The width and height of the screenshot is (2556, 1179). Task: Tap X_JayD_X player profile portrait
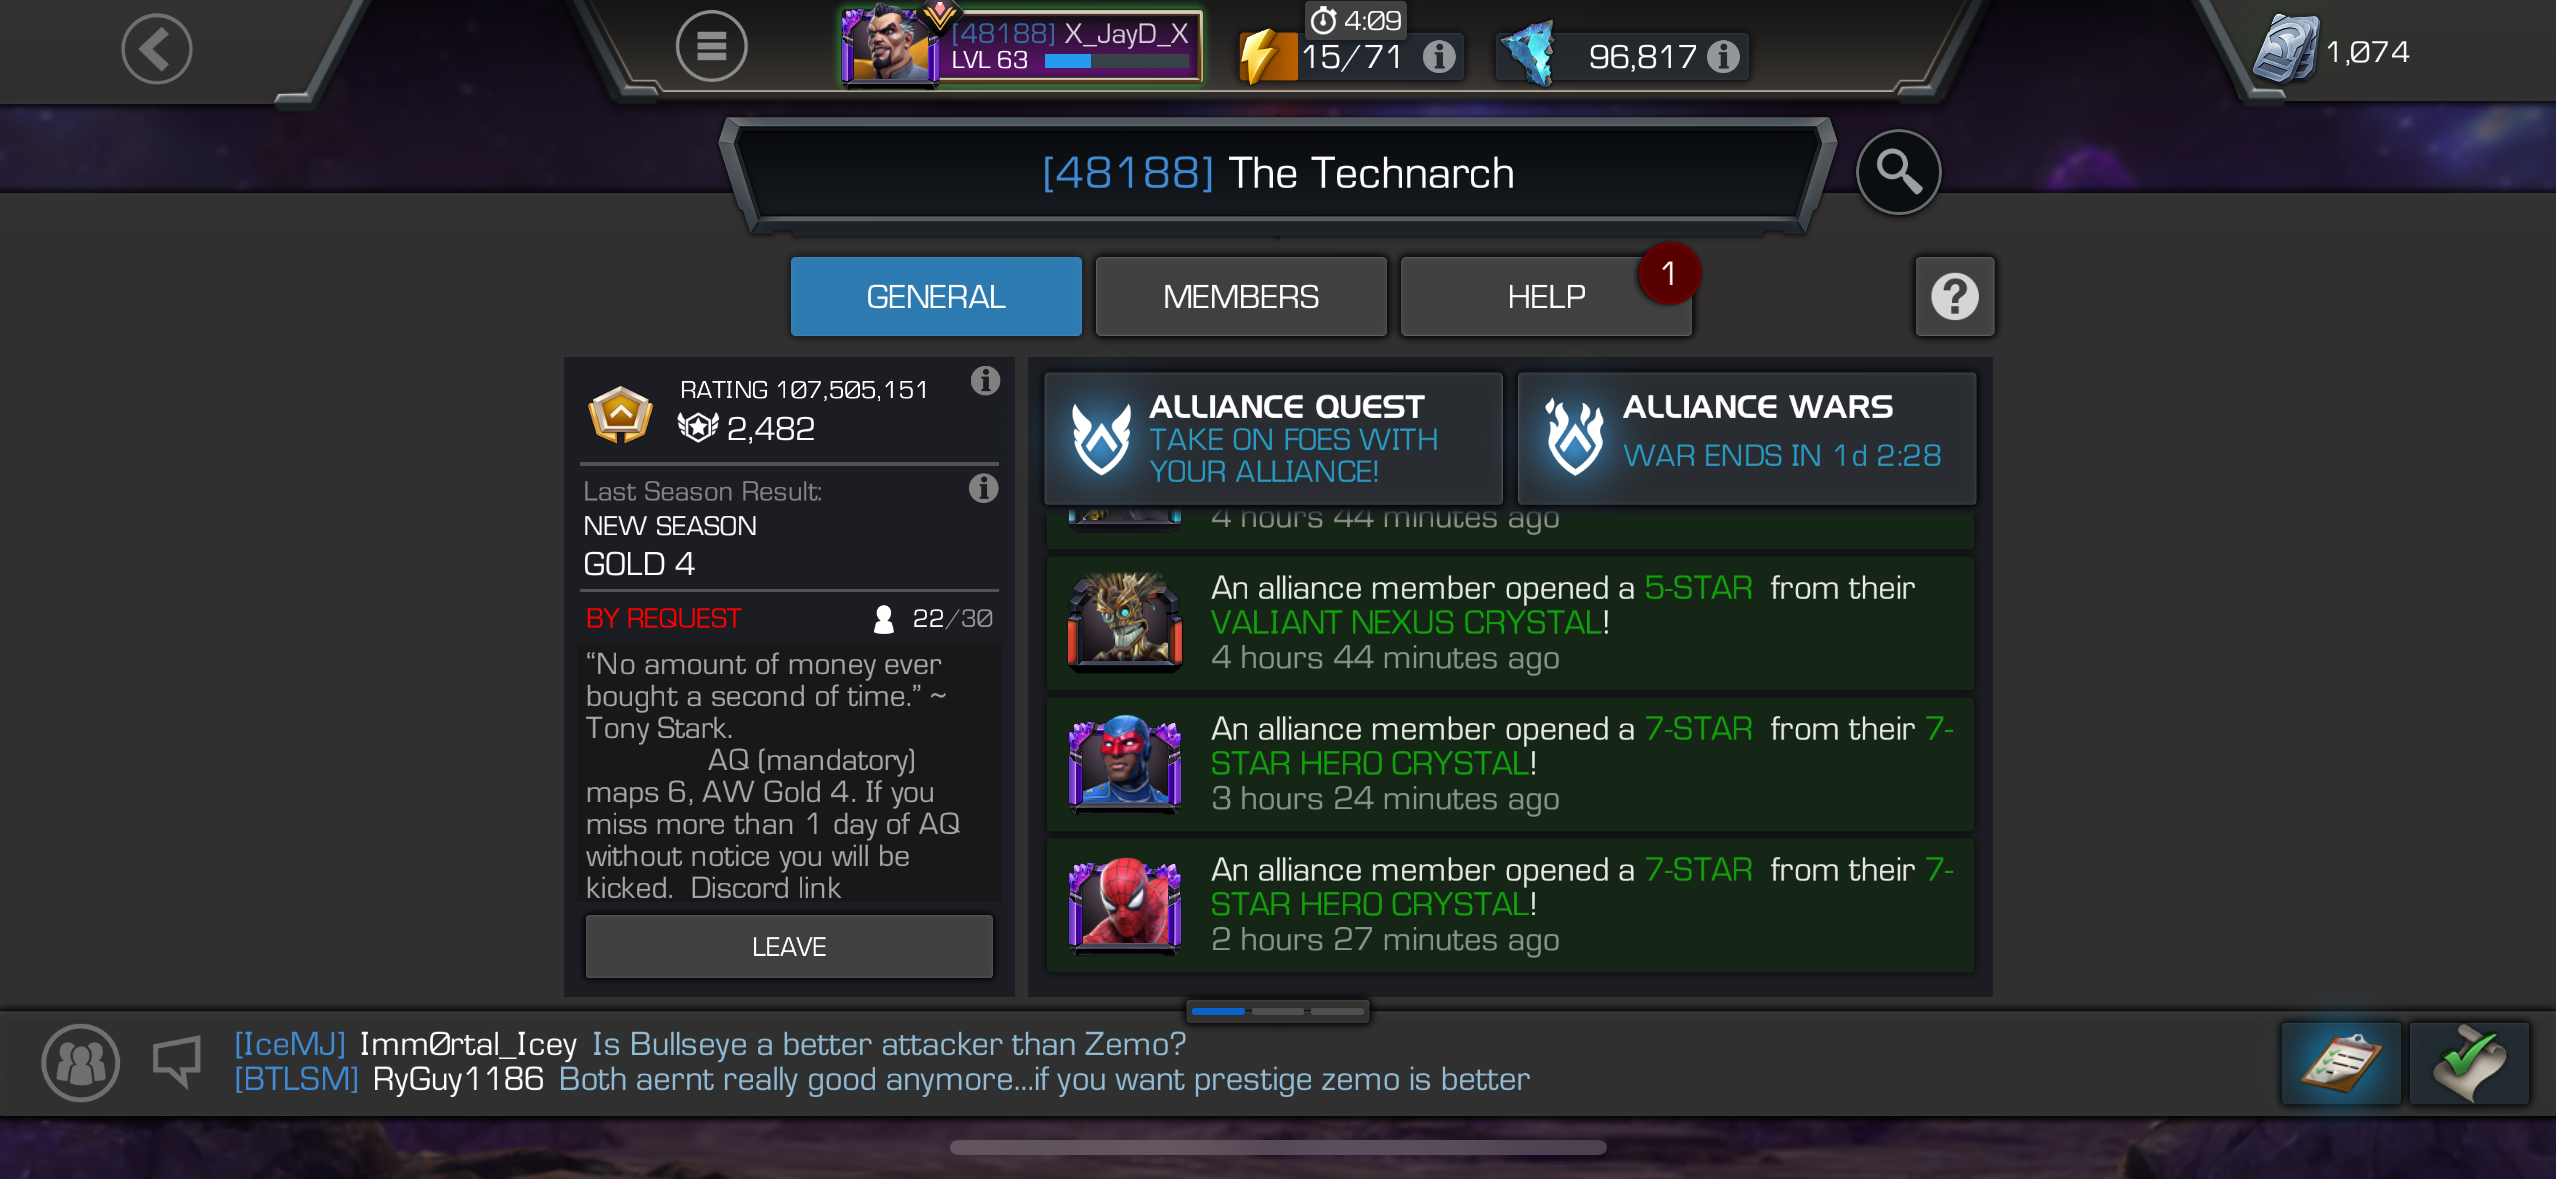point(888,46)
